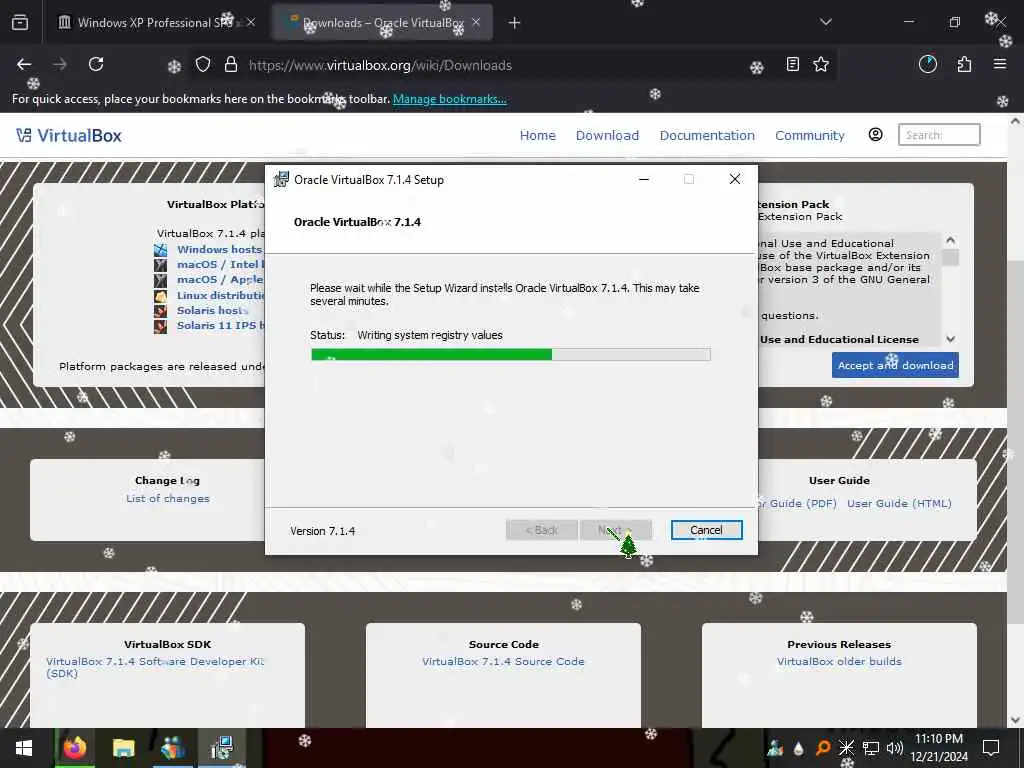The height and width of the screenshot is (768, 1024).
Task: Go back using the browser back arrow
Action: (24, 64)
